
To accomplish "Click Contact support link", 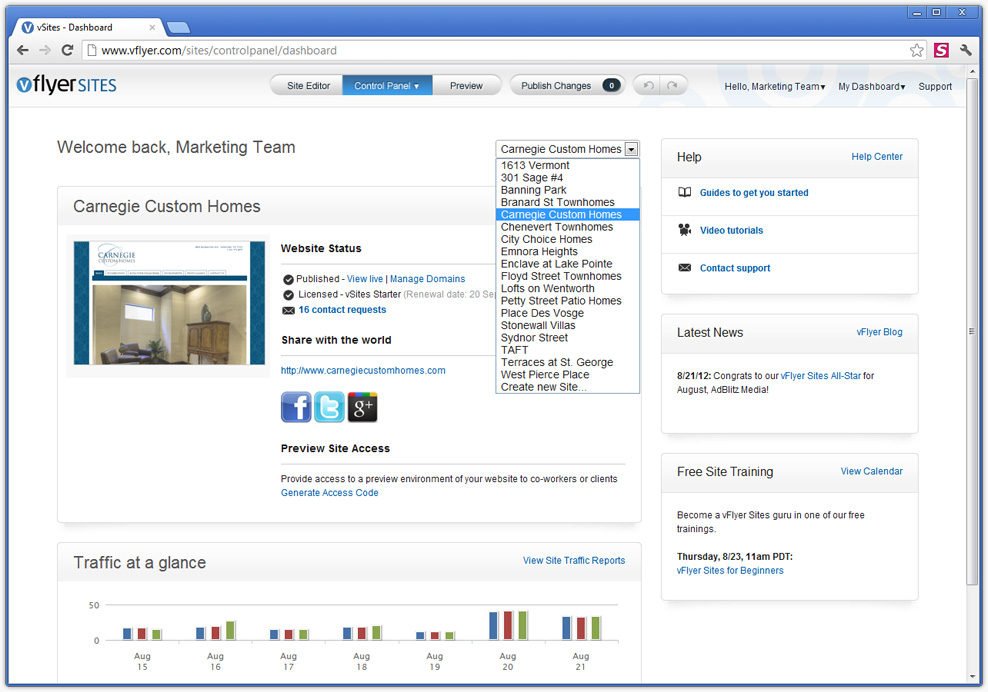I will [735, 268].
